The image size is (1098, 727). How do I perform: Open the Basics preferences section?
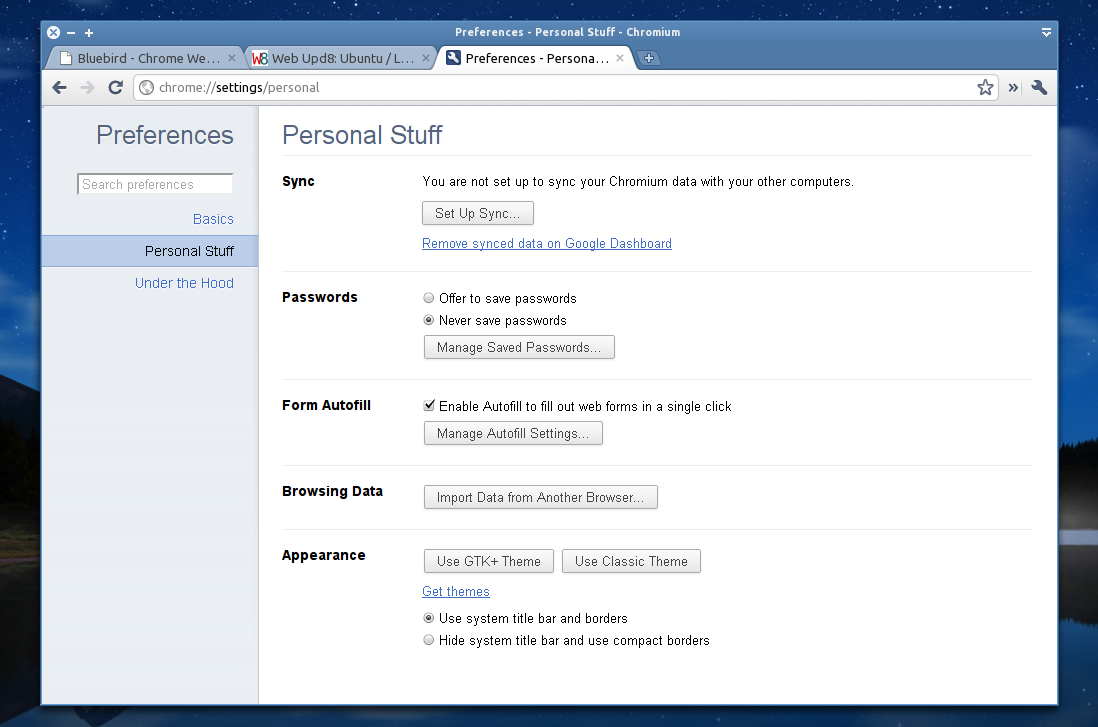(213, 219)
